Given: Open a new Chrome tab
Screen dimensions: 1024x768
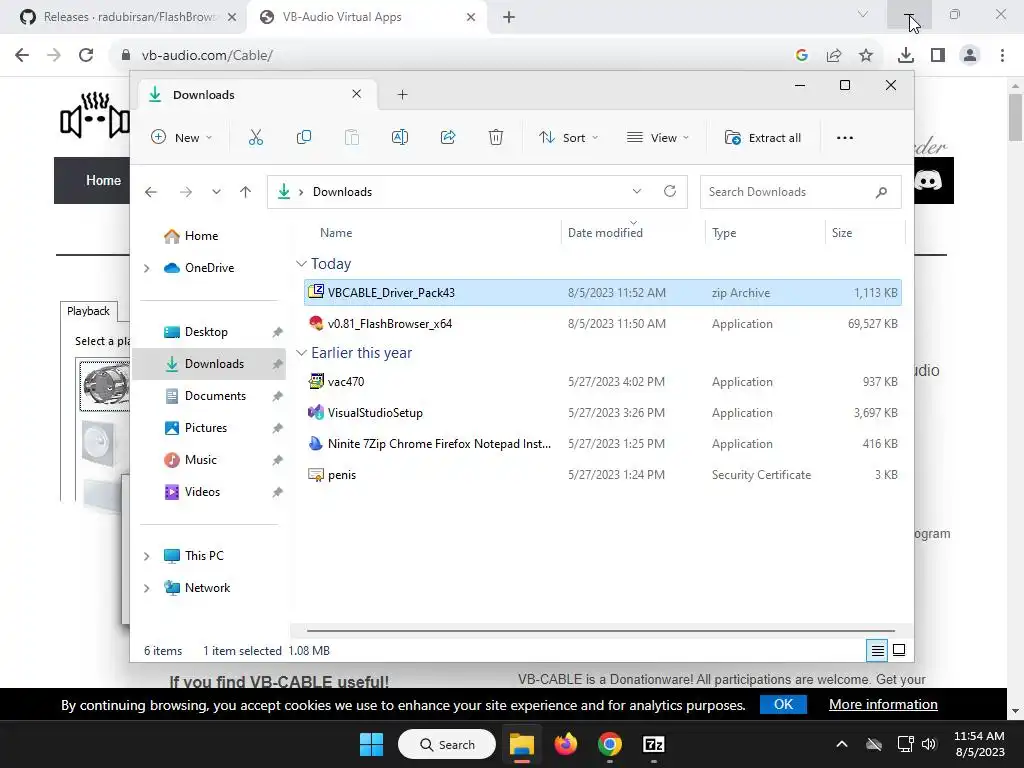Looking at the screenshot, I should tap(509, 17).
